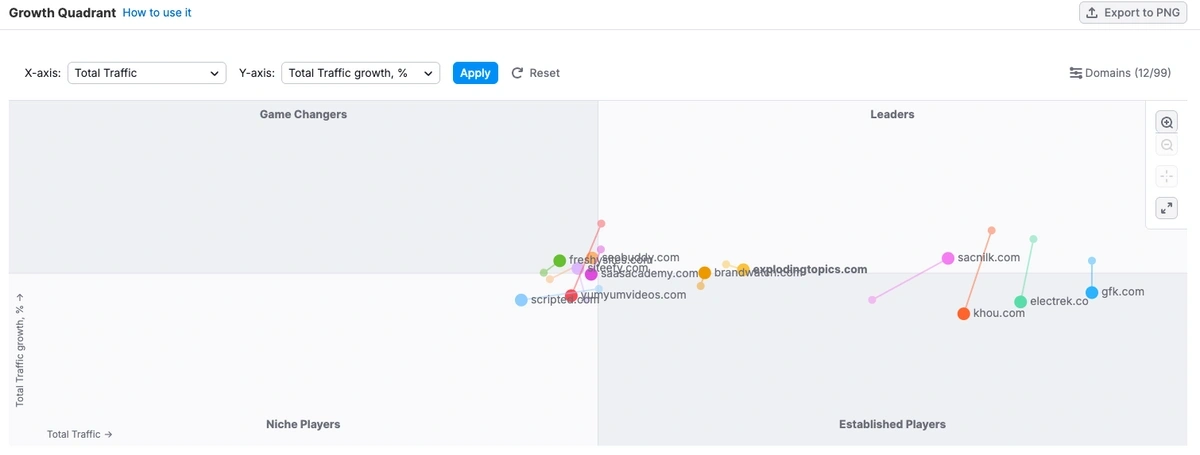Screen dimensions: 1200x455
Task: Click the khou.com label text
Action: point(999,313)
